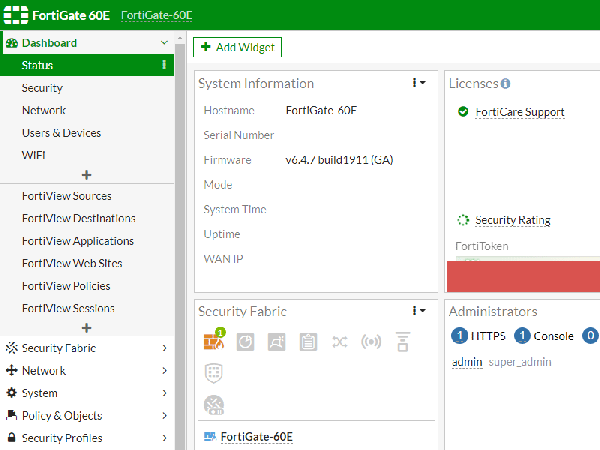
Task: Open FortiView Policies
Action: (66, 286)
